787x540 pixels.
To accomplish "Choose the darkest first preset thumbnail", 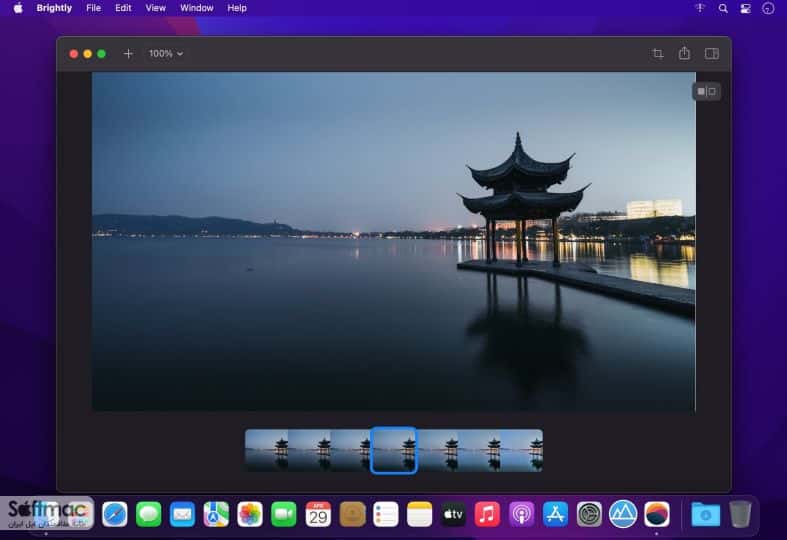I will point(267,450).
